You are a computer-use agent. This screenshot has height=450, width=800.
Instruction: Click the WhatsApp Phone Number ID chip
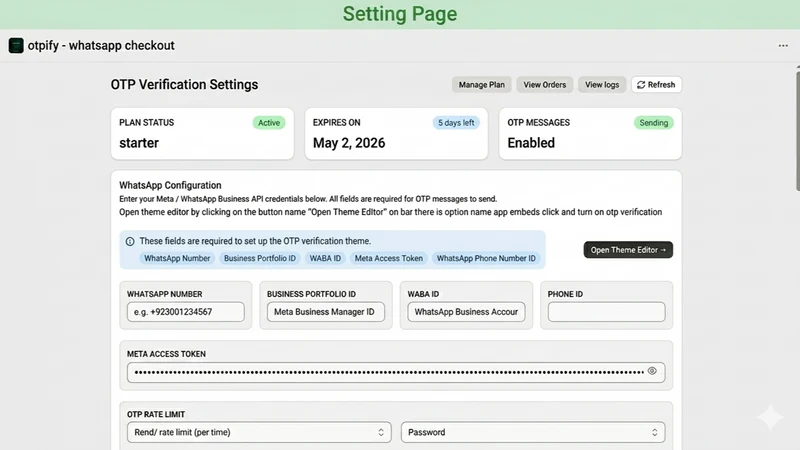point(486,258)
